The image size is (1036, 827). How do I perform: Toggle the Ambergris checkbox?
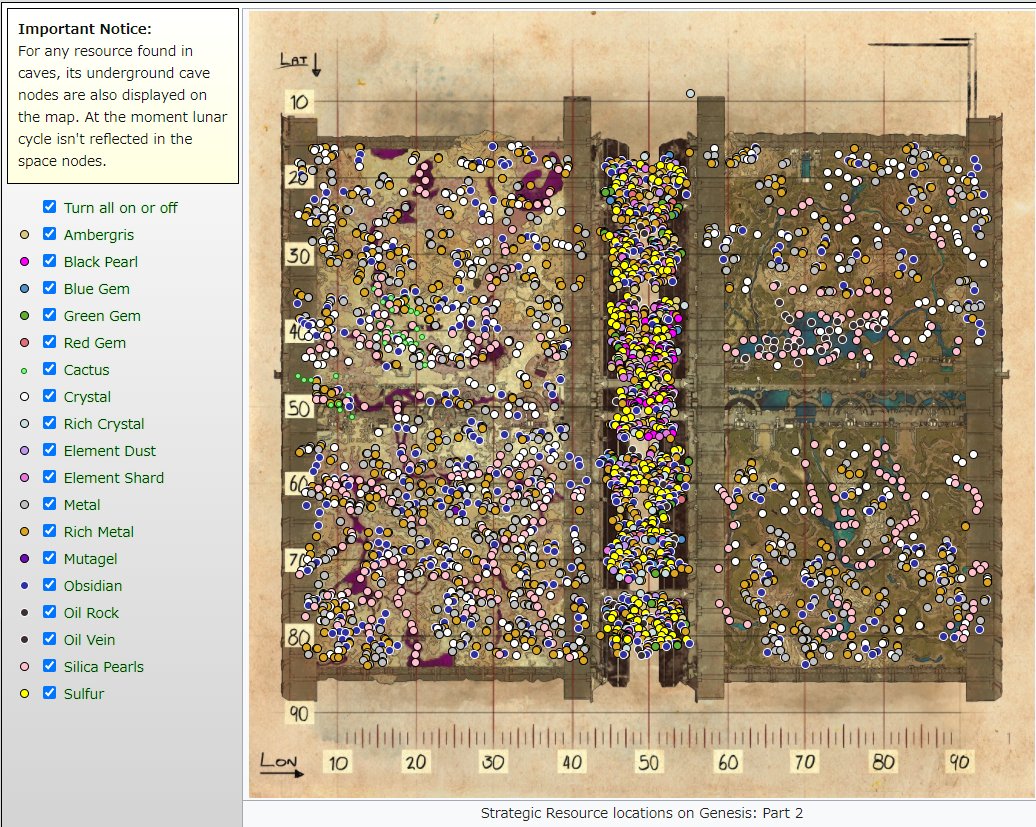point(50,234)
